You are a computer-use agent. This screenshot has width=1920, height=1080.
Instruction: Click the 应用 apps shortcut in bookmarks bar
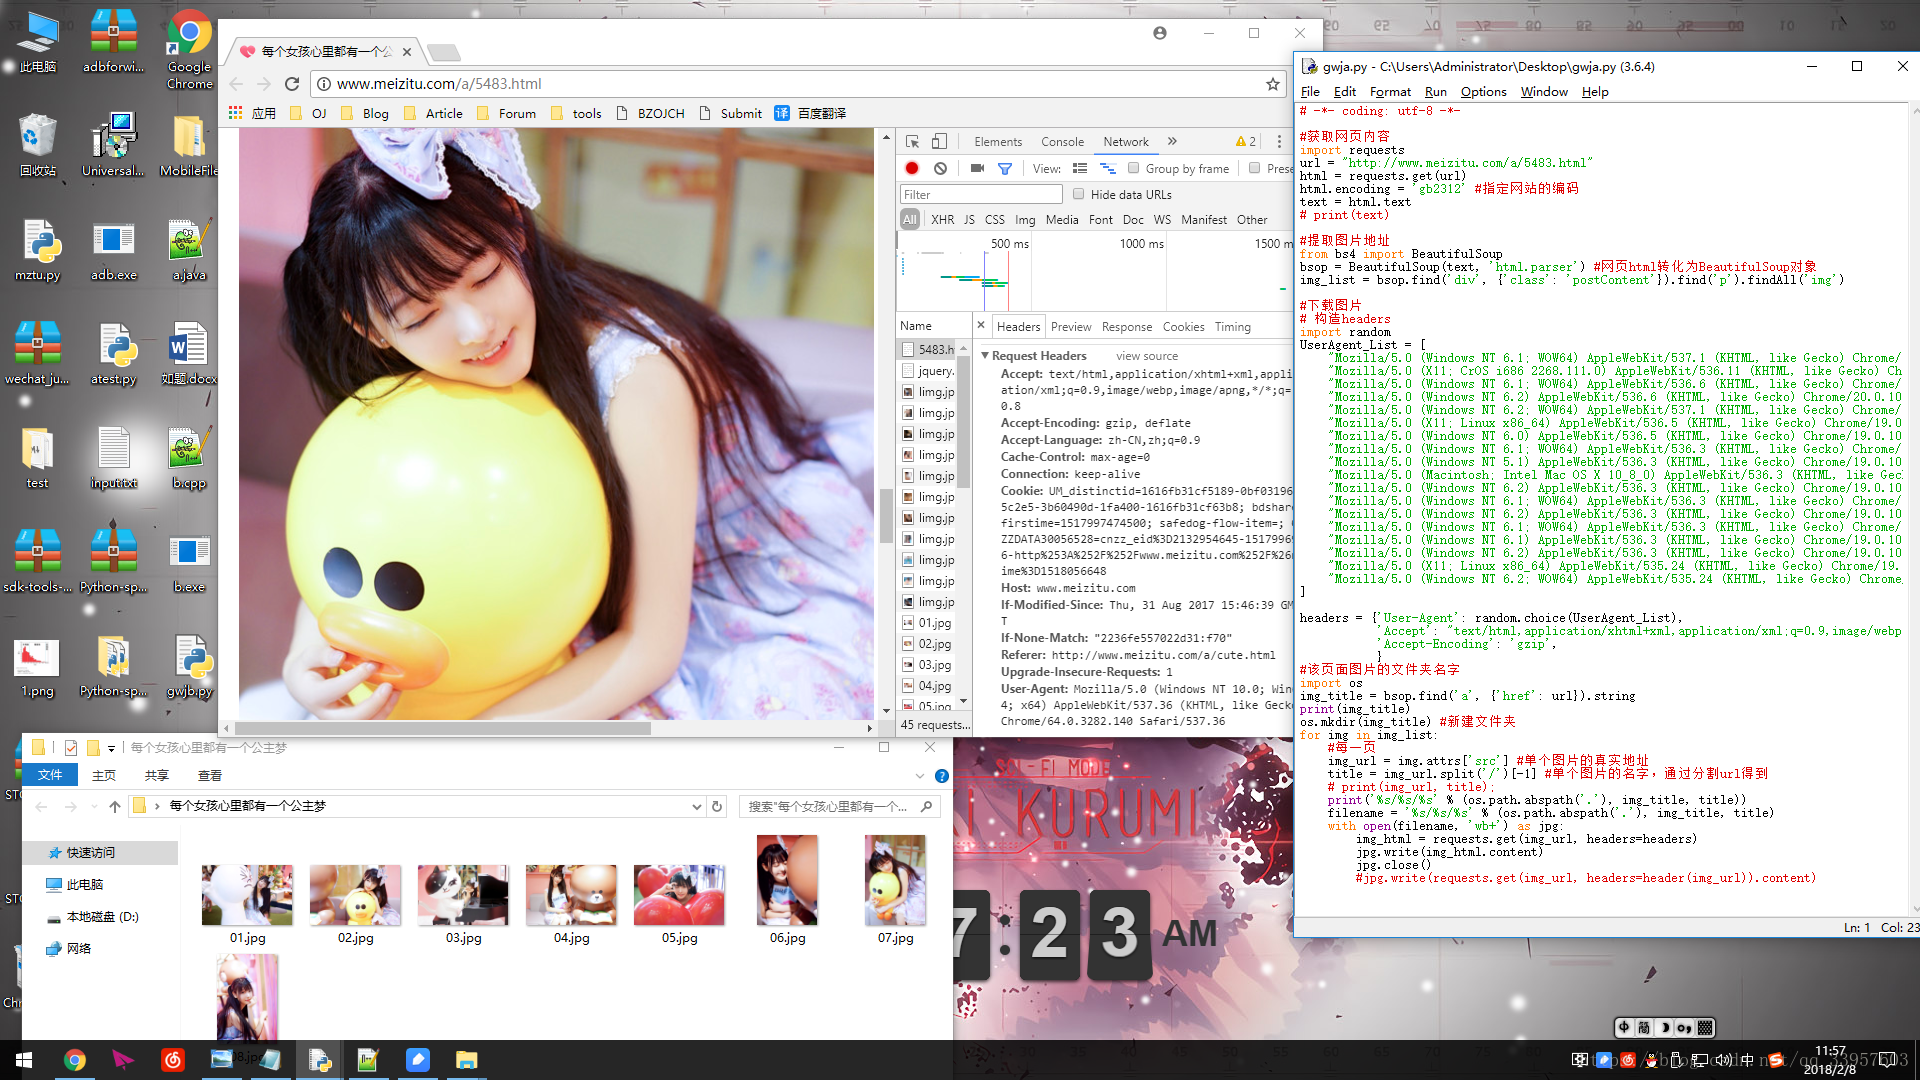click(x=252, y=113)
